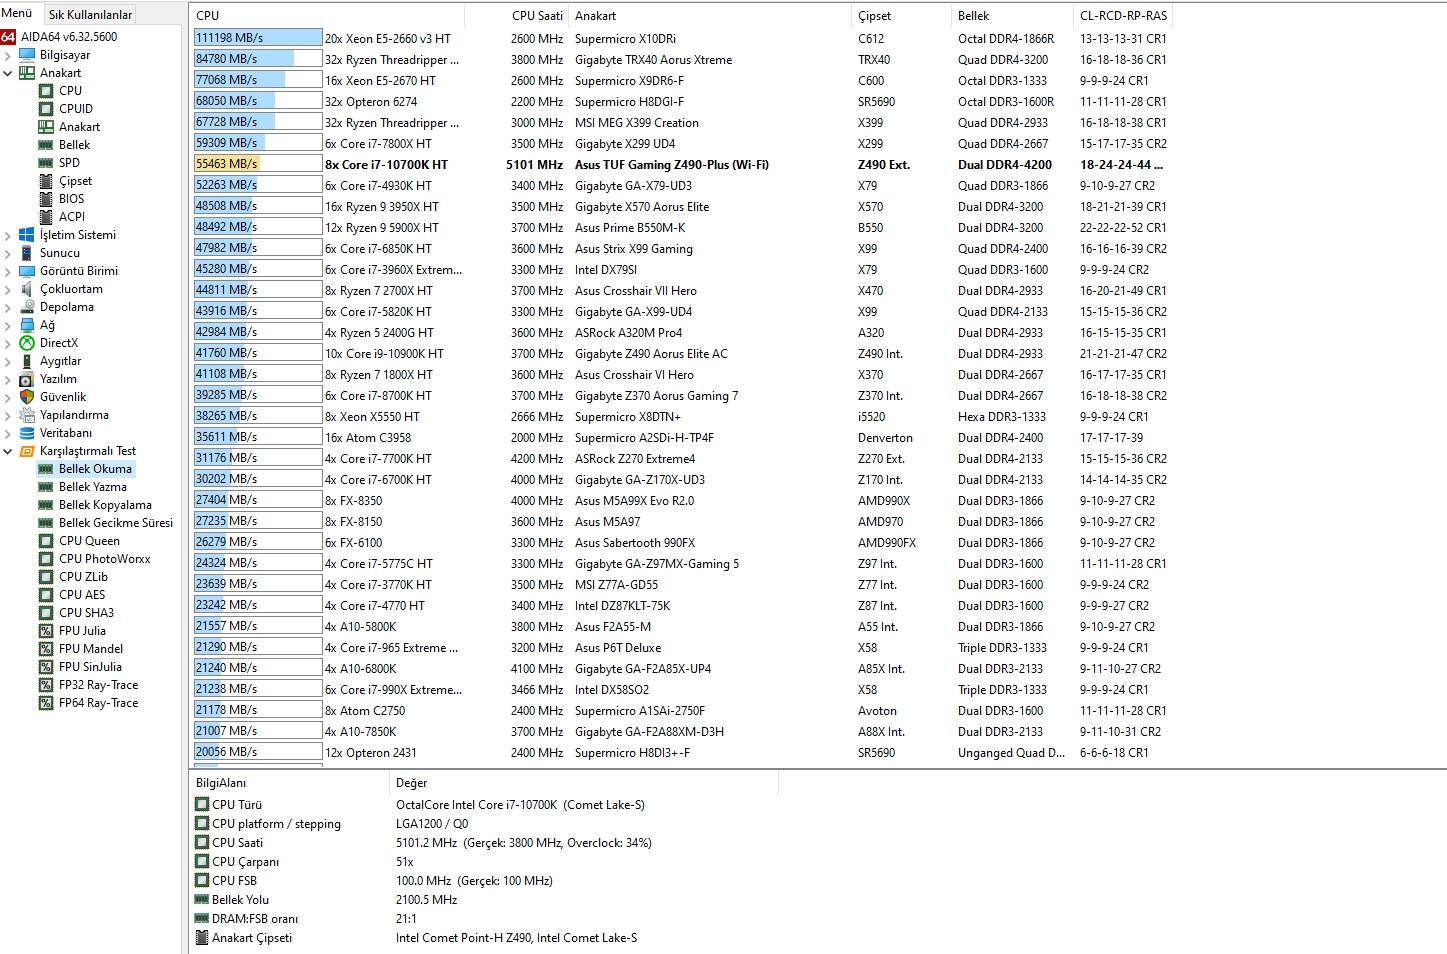Expand the İşletim Sistemi node arrow
This screenshot has height=954, width=1447.
tap(8, 235)
